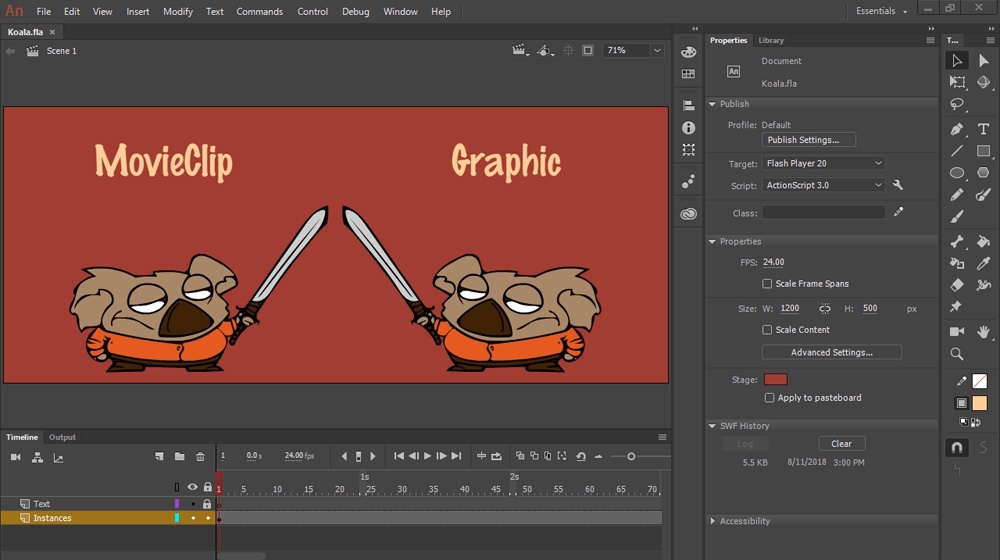Open the Debug menu
The image size is (1000, 560).
(355, 11)
